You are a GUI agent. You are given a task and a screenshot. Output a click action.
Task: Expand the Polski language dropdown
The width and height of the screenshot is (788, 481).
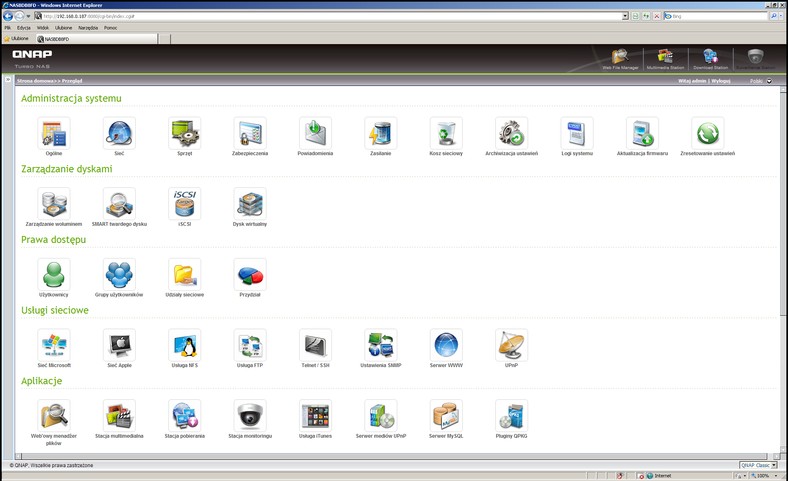(x=769, y=81)
